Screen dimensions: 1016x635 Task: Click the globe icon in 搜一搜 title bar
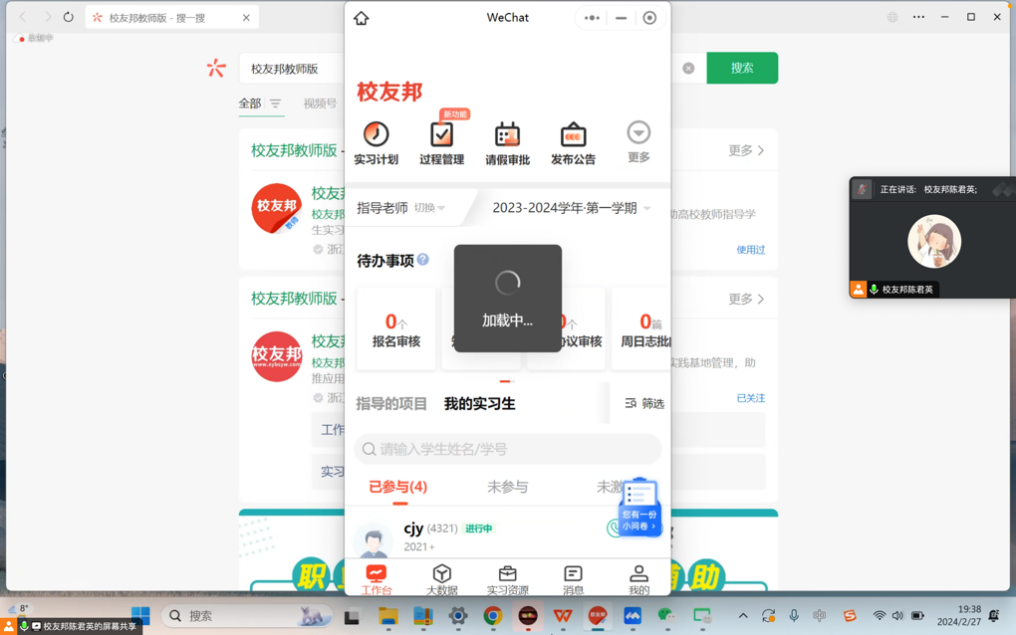click(x=892, y=17)
